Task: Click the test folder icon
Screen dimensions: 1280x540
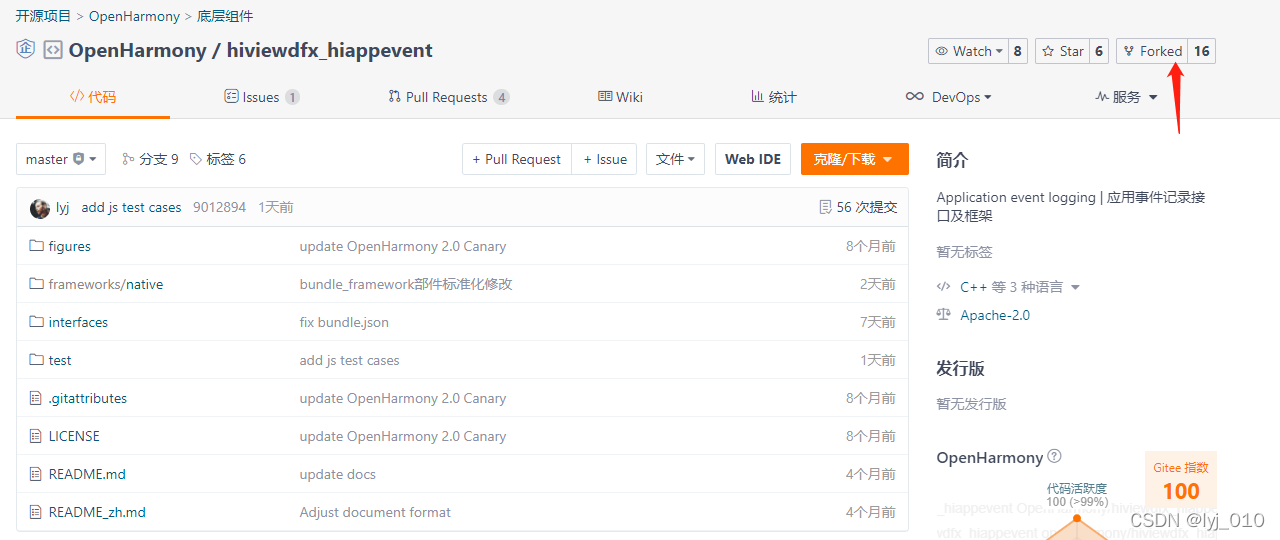Action: [36, 360]
